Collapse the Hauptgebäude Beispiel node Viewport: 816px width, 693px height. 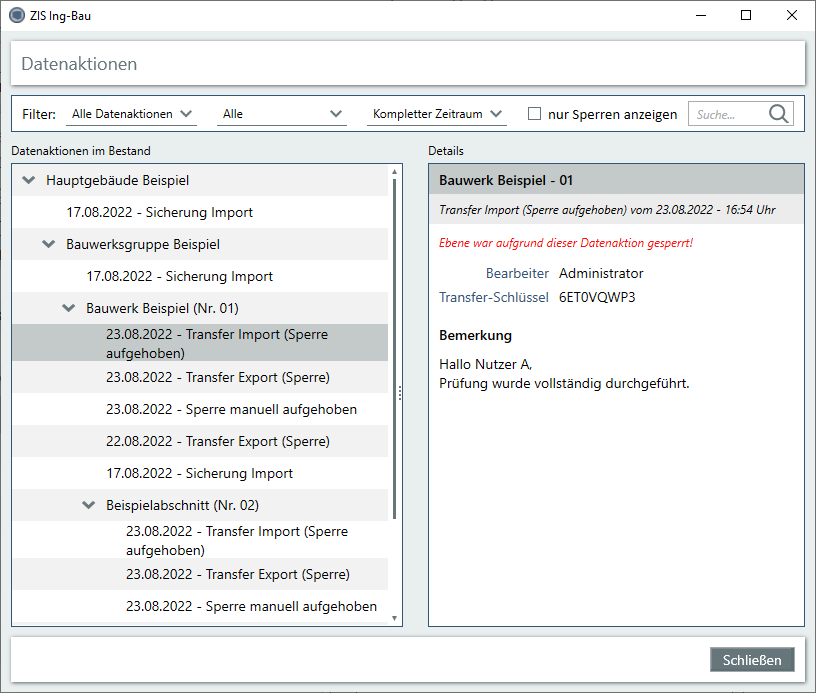[28, 181]
